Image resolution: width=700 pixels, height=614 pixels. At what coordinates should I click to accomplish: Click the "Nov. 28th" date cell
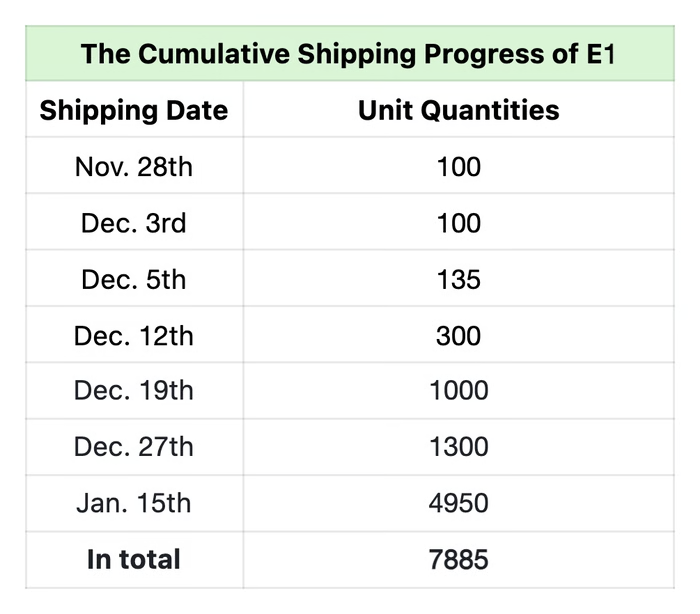pyautogui.click(x=134, y=166)
